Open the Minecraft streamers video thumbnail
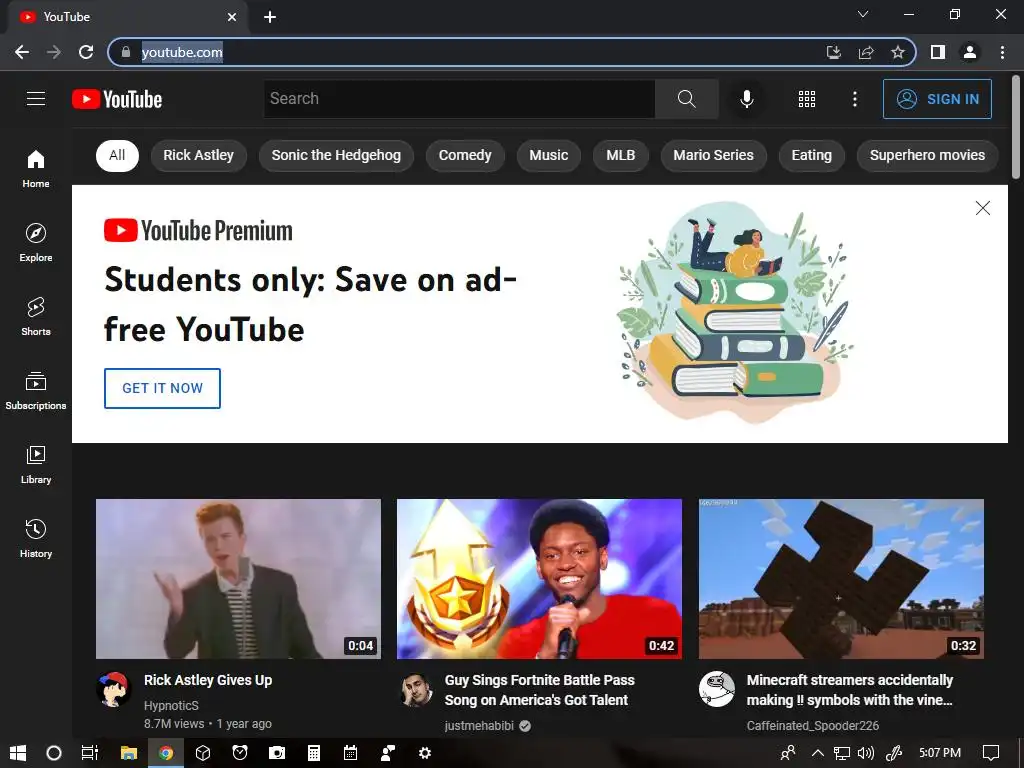This screenshot has height=768, width=1024. (x=841, y=579)
